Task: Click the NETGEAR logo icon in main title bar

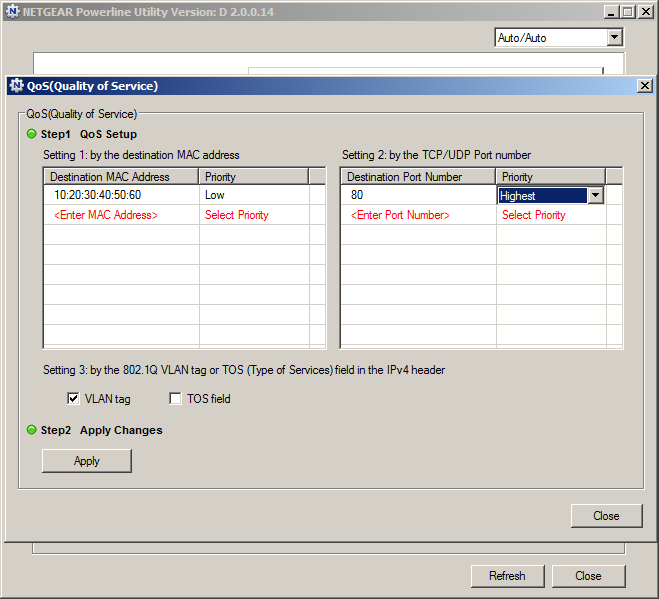Action: tap(13, 11)
